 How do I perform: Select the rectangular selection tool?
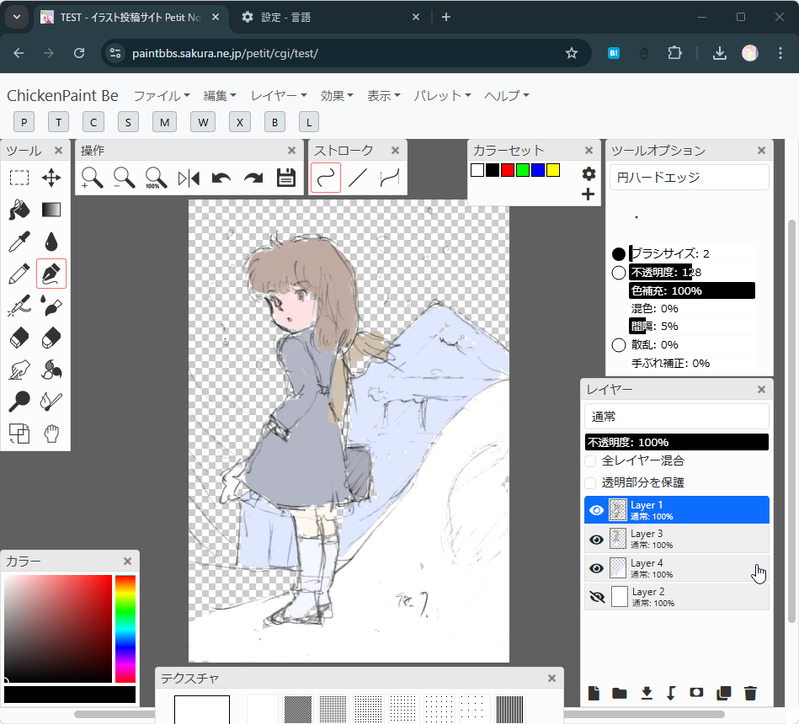[19, 178]
